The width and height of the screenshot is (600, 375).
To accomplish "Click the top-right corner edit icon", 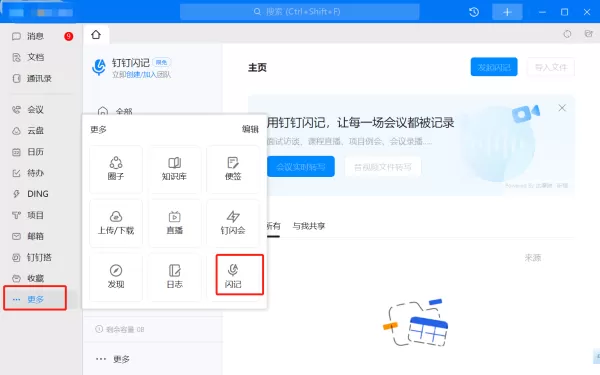I will [589, 34].
